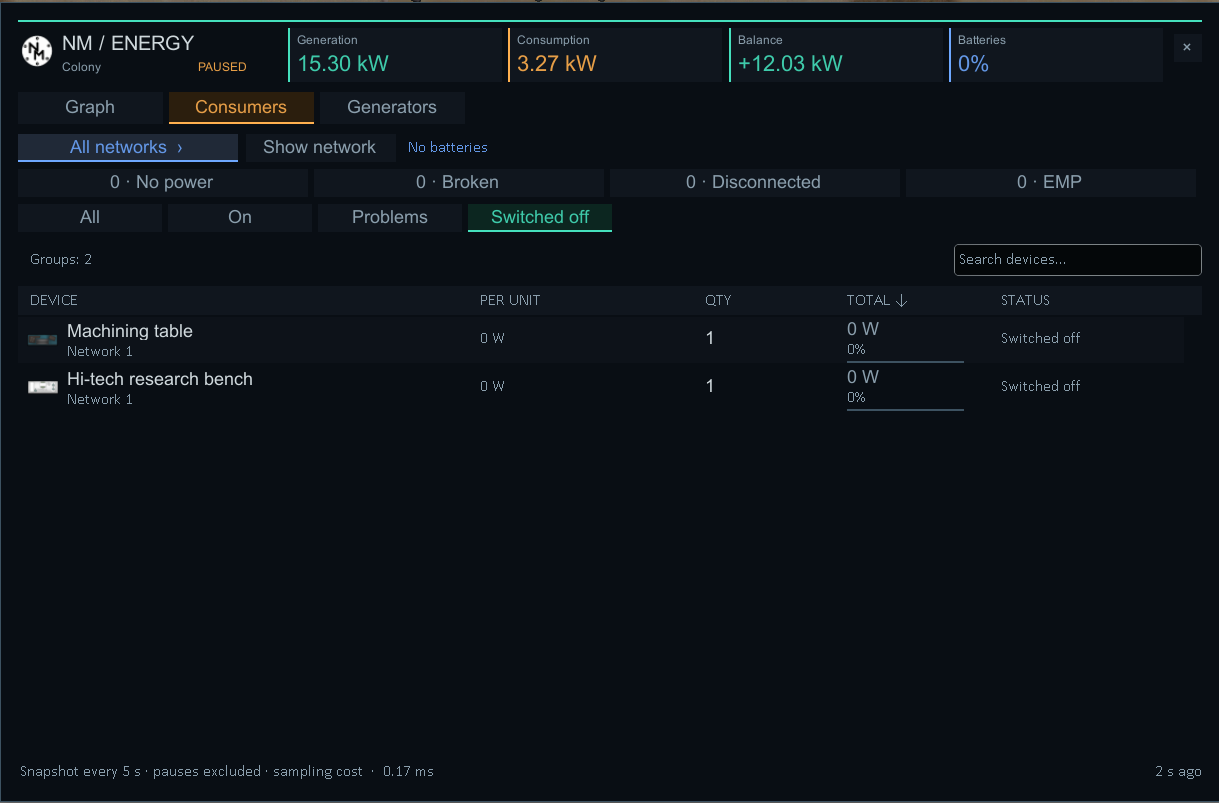
Task: Toggle the Switched off filter
Action: click(x=540, y=217)
